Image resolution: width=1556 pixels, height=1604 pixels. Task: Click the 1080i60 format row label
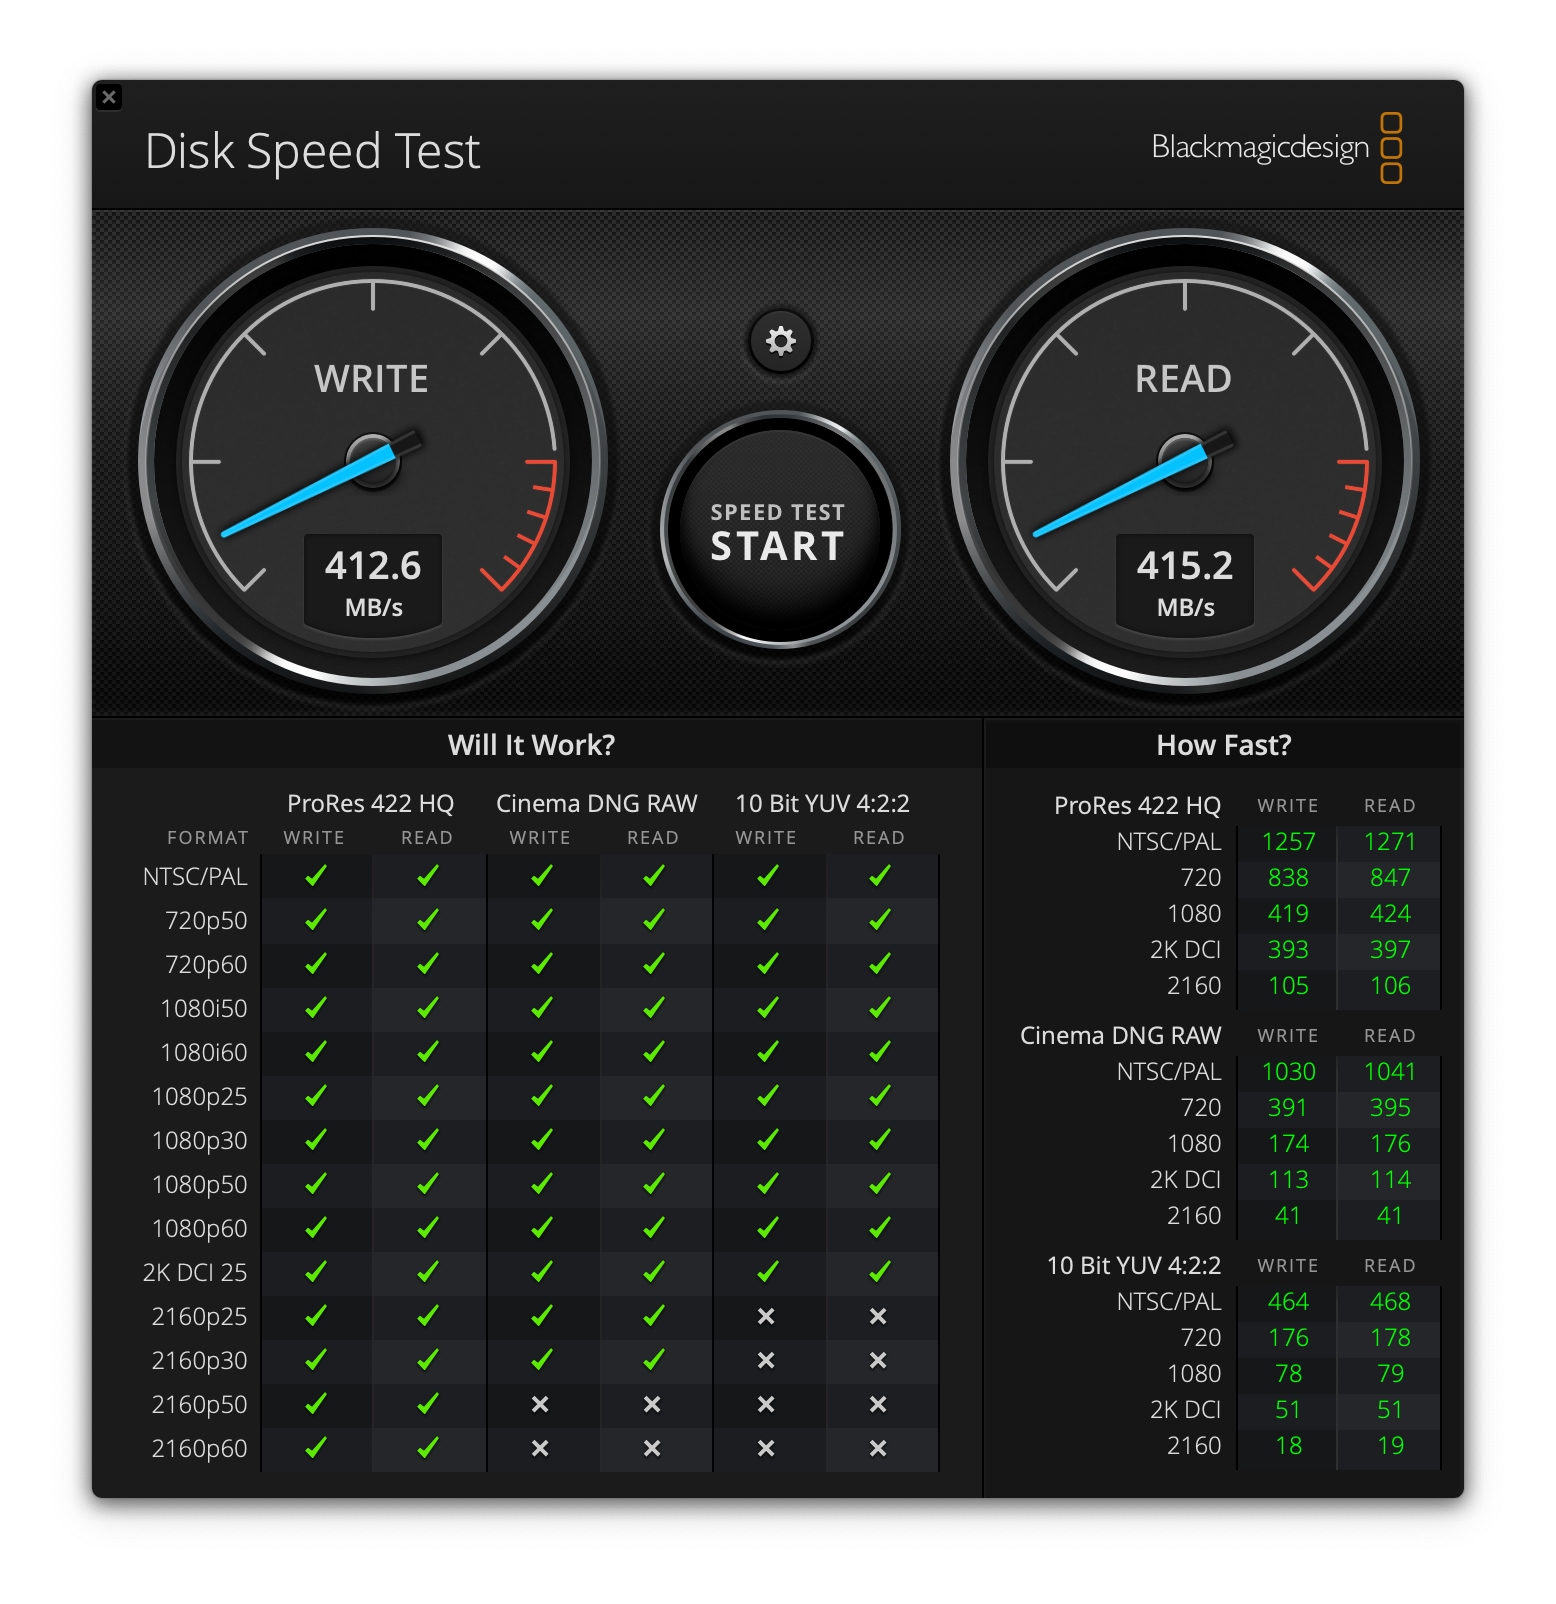(203, 1052)
